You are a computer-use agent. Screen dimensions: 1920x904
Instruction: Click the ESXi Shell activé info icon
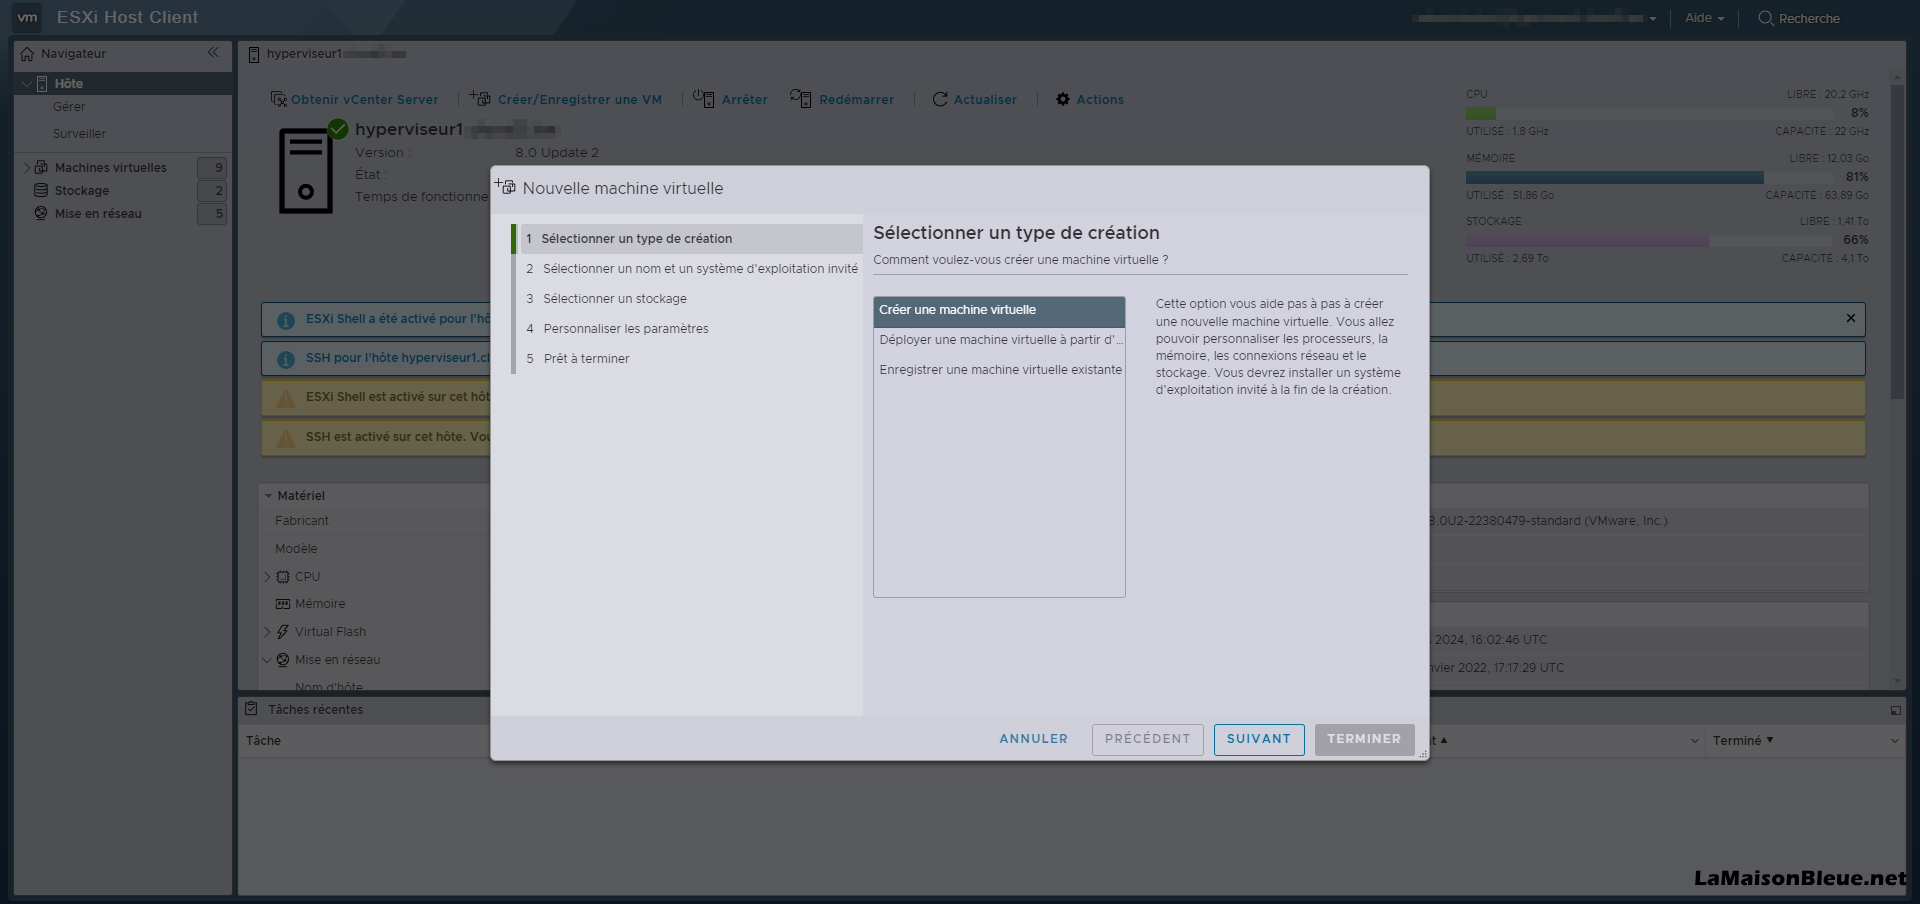click(x=286, y=320)
